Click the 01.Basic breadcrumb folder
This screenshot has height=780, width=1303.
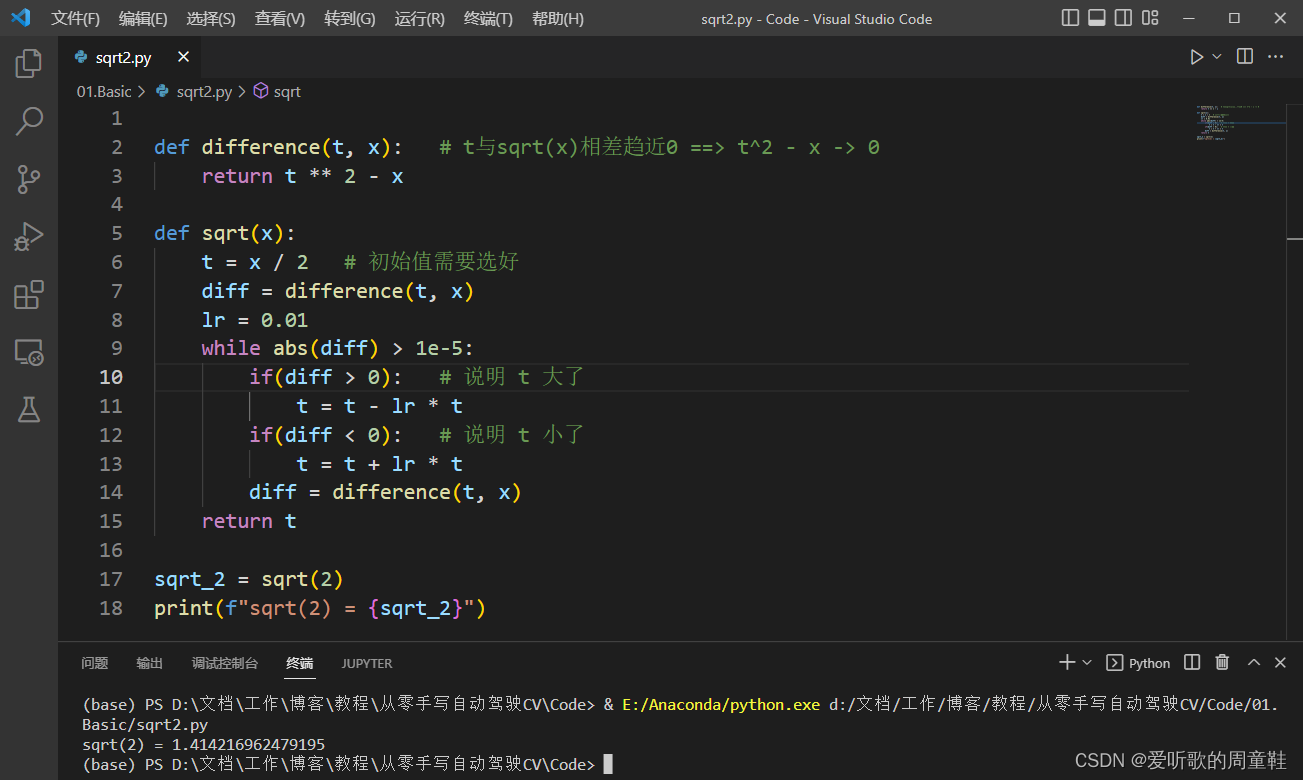tap(104, 91)
